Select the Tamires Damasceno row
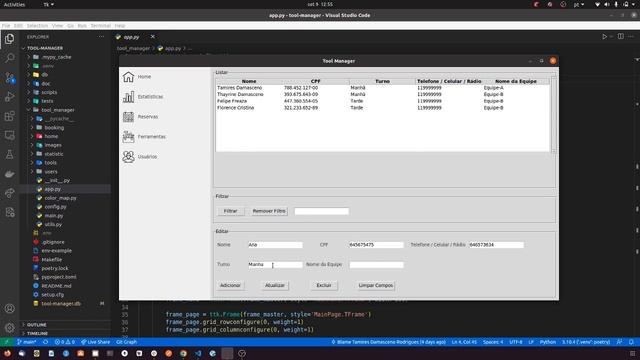This screenshot has height=360, width=640. coord(382,88)
